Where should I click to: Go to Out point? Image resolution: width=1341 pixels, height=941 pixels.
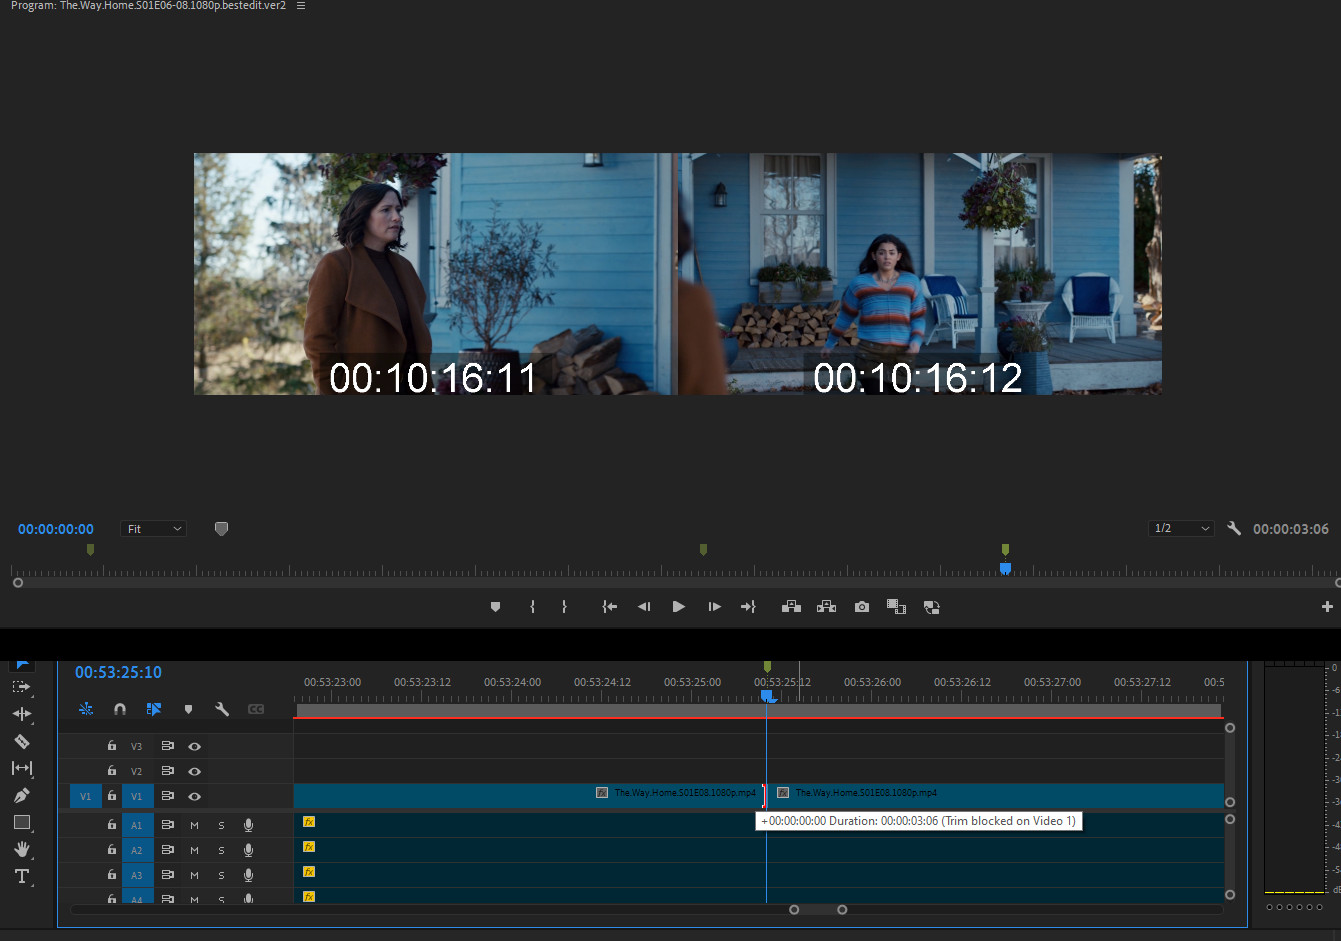coord(748,607)
